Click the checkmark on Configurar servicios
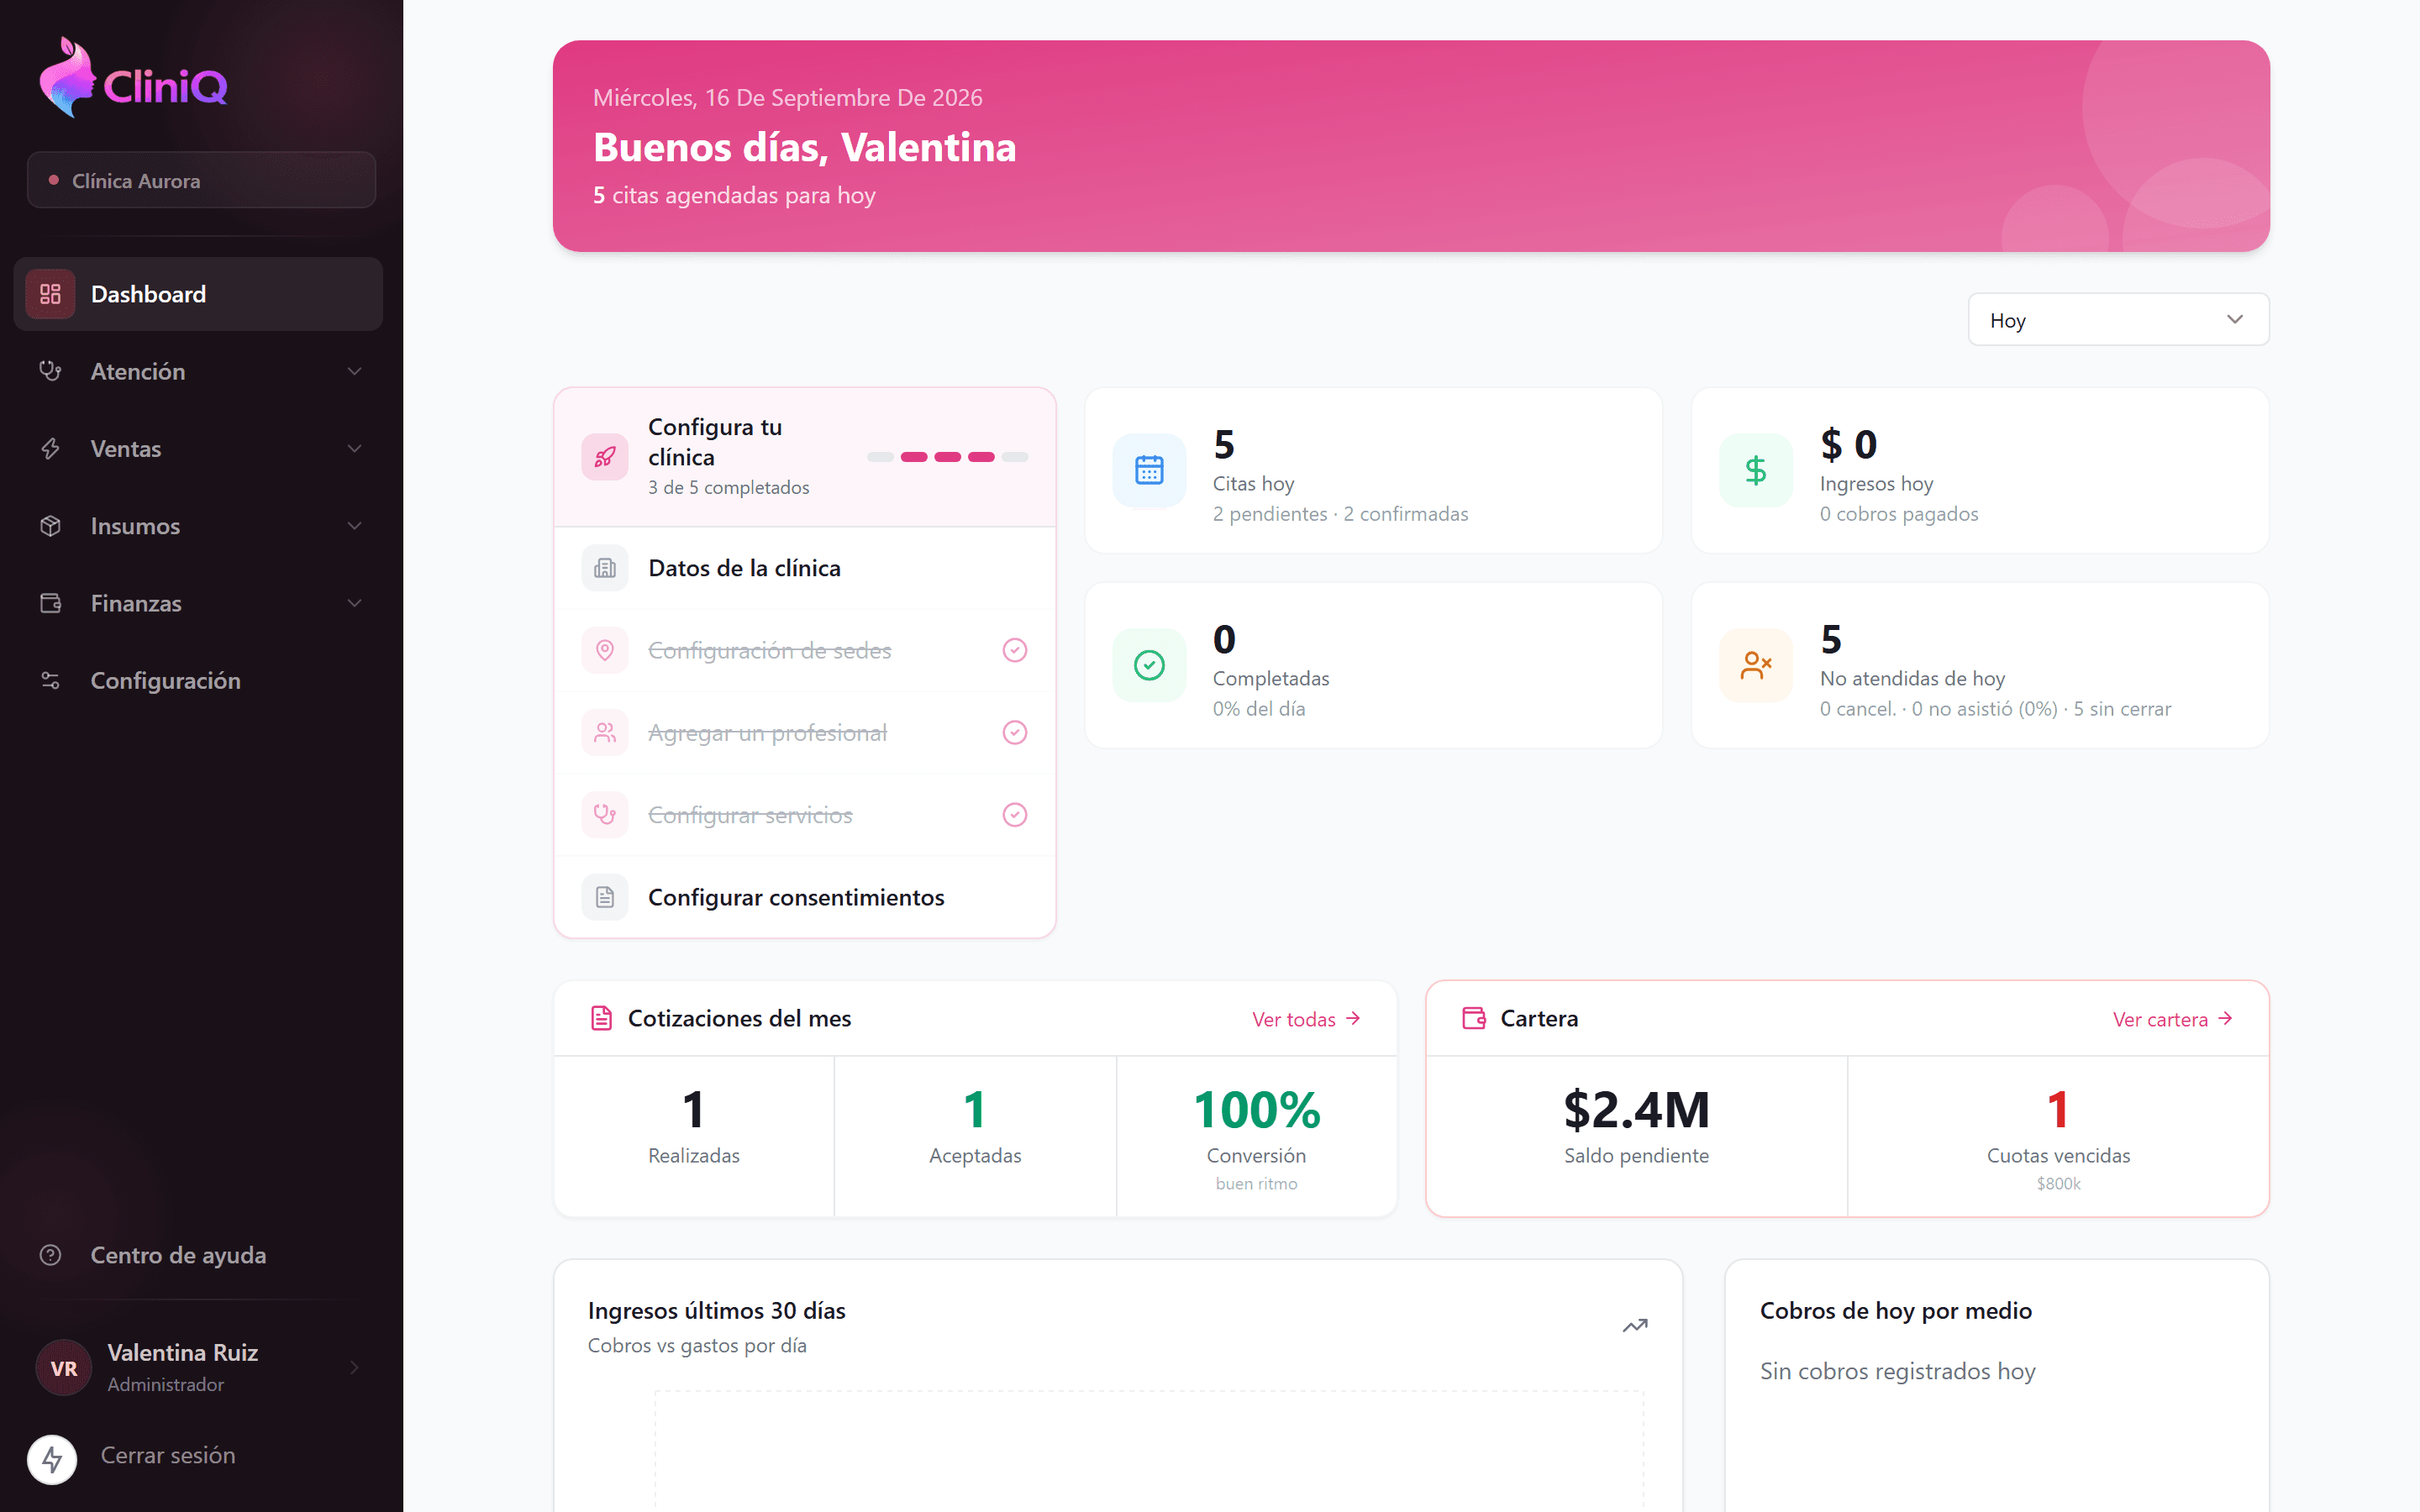 (x=1015, y=815)
